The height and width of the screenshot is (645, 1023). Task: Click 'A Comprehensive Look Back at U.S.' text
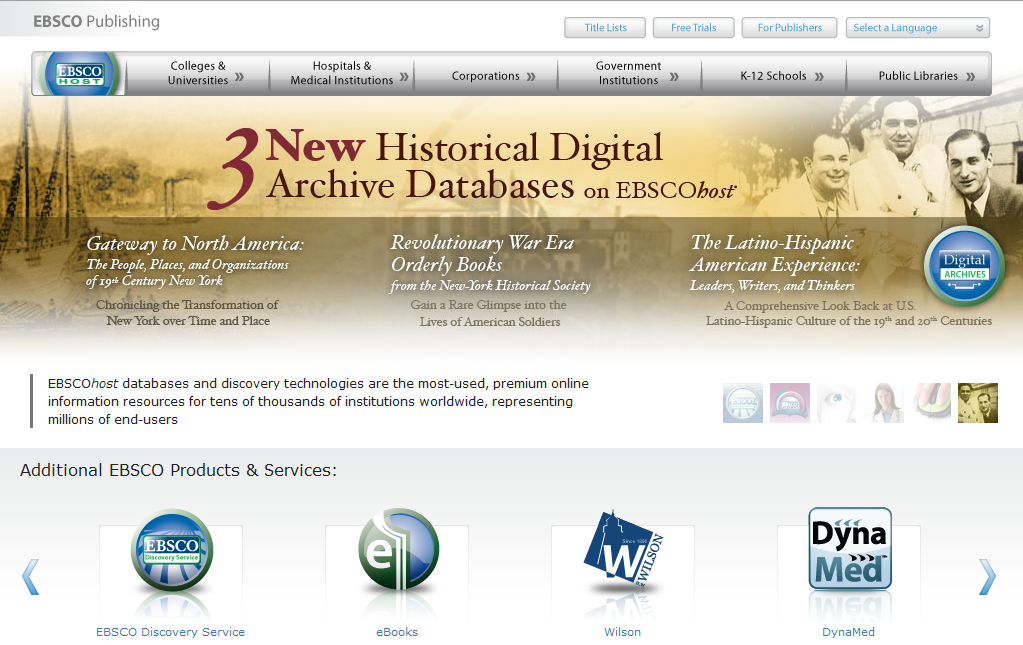point(820,305)
